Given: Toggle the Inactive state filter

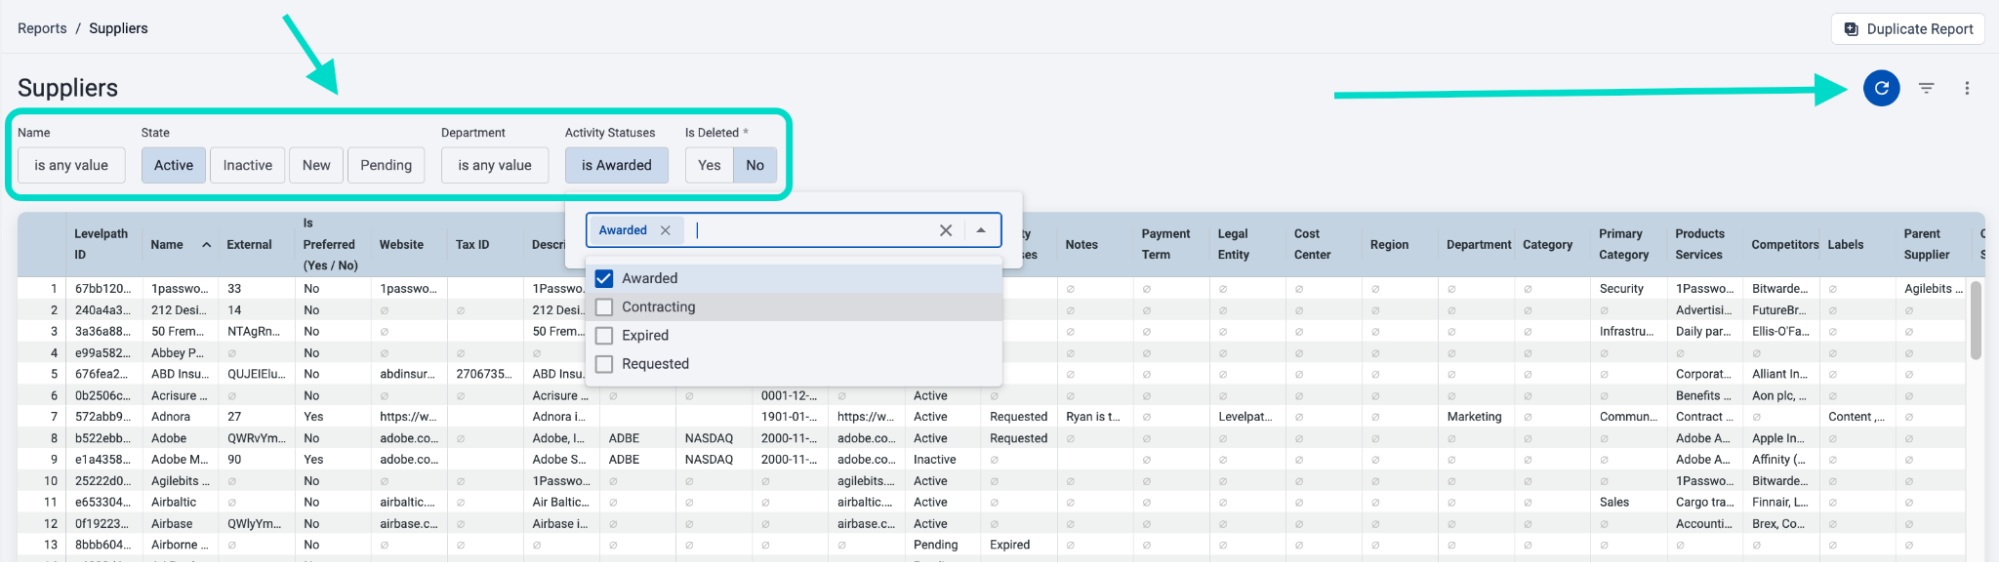Looking at the screenshot, I should click(x=247, y=165).
